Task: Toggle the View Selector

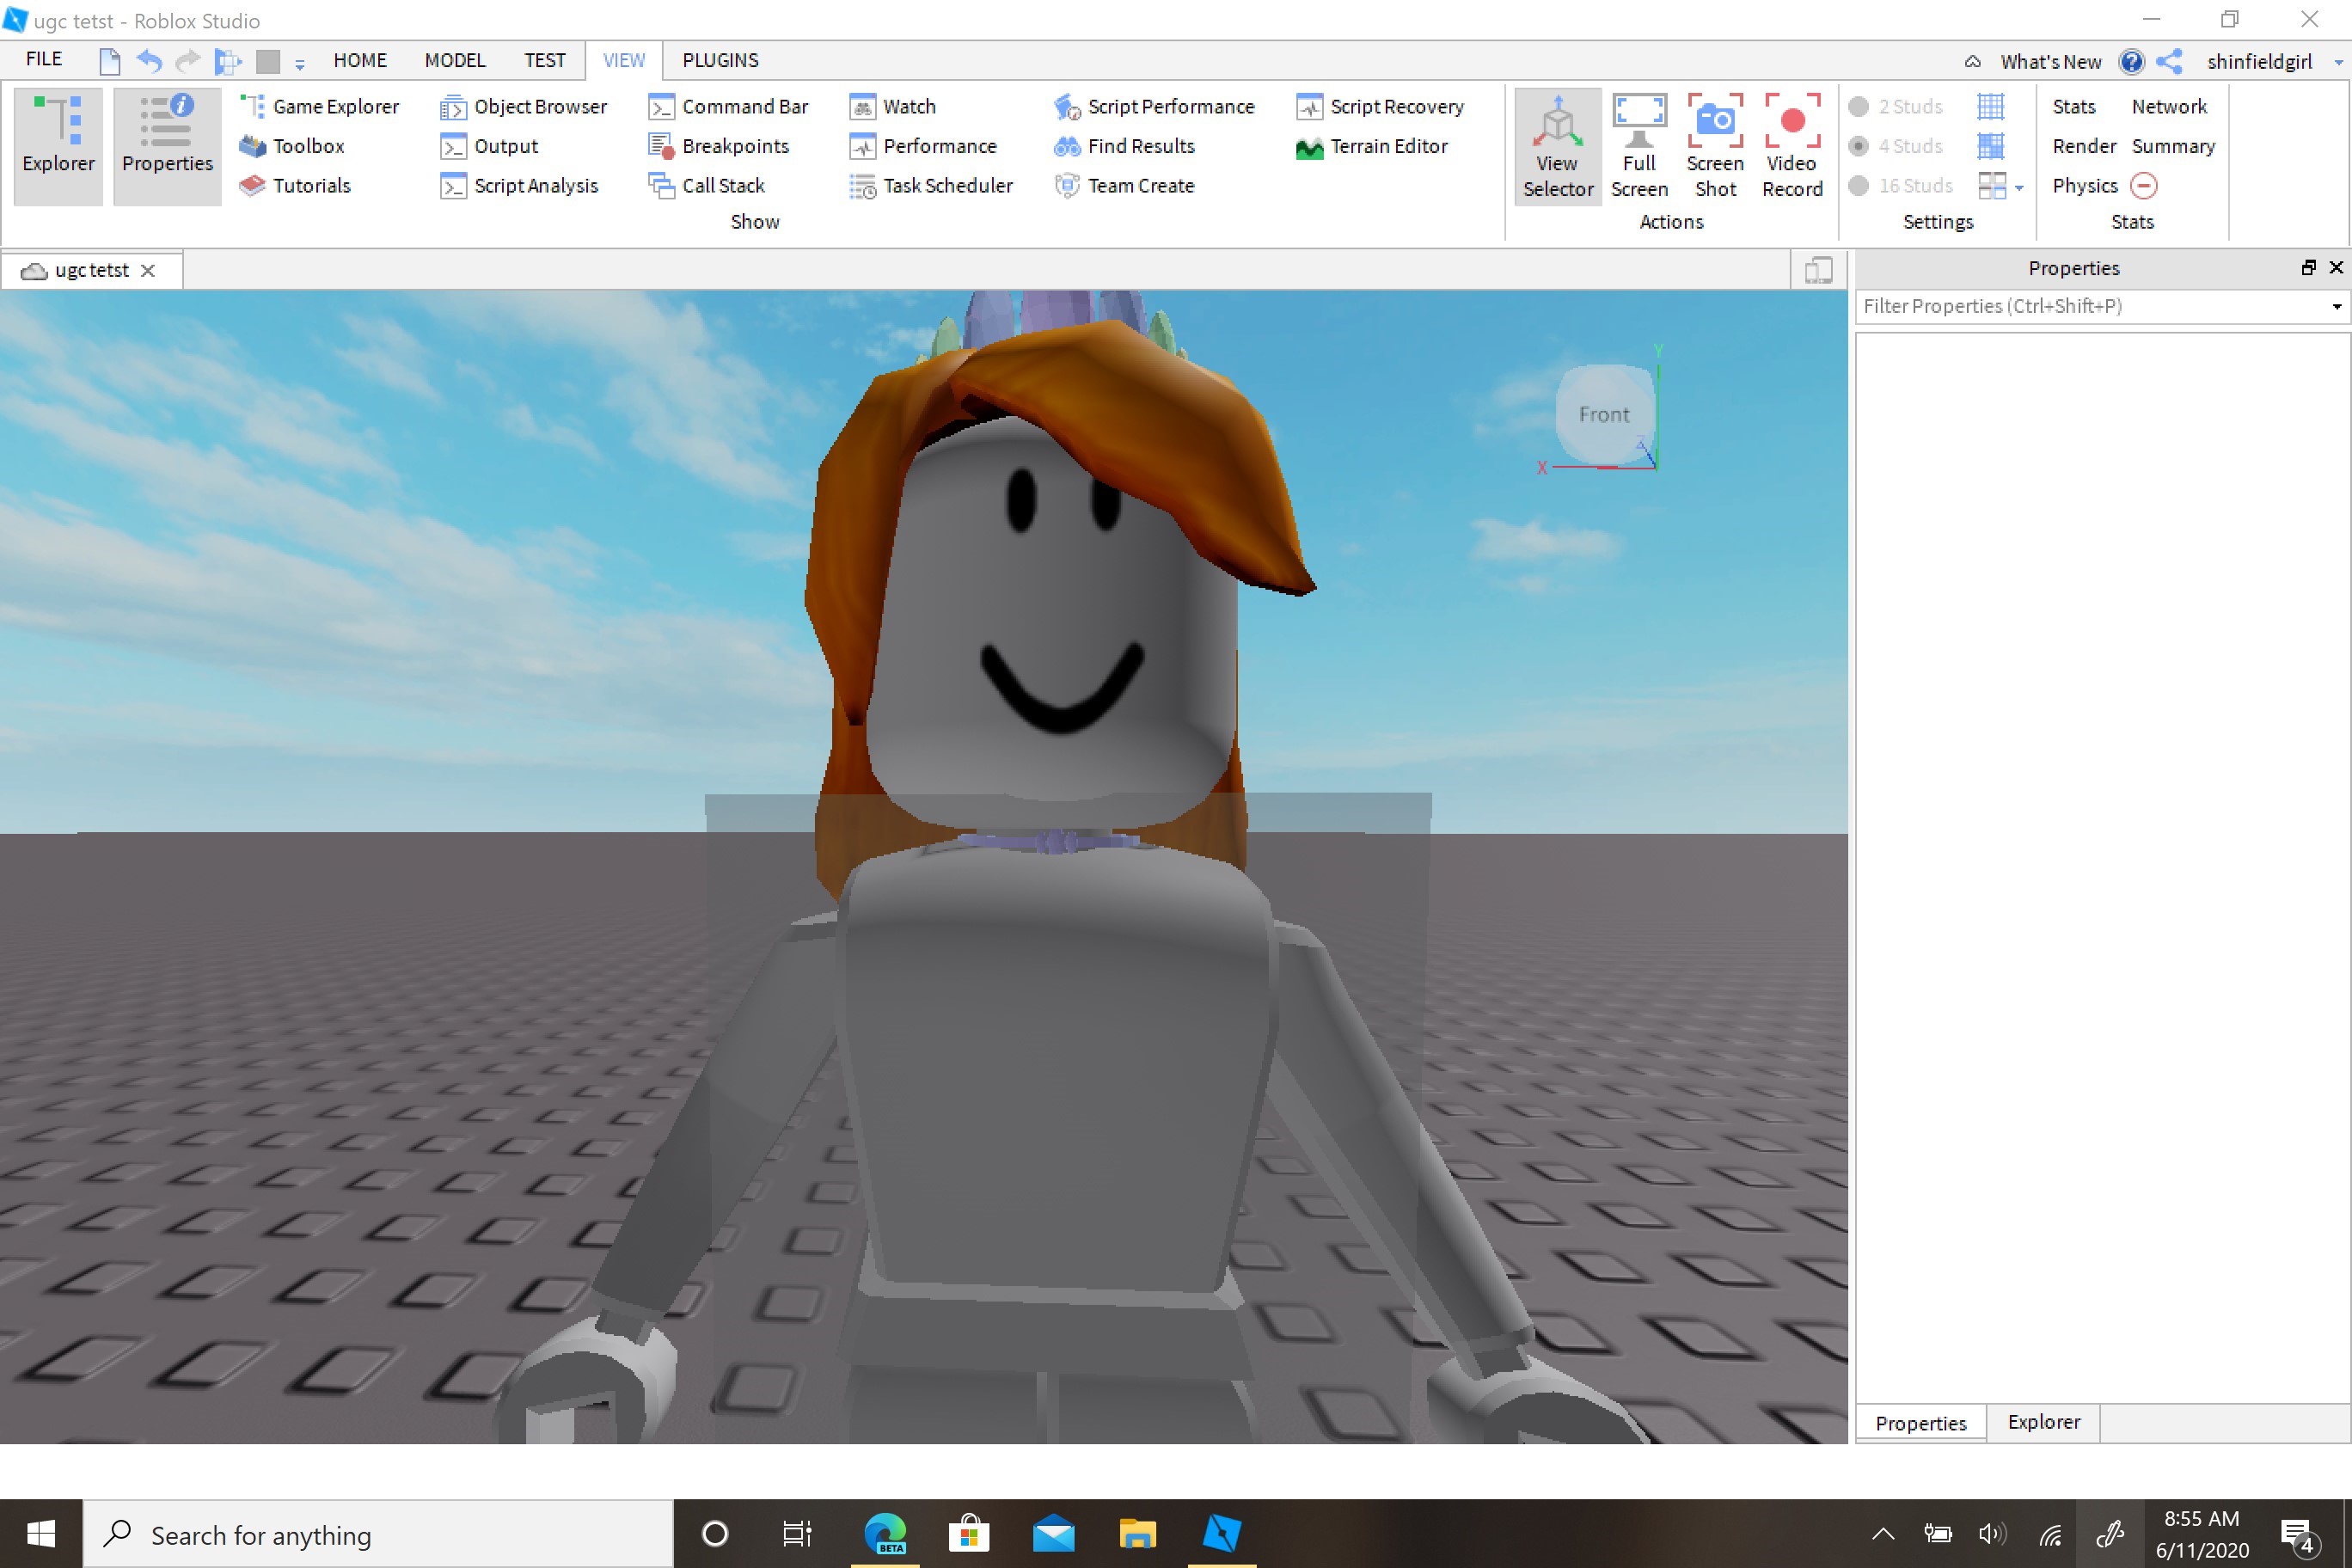Action: (1557, 146)
